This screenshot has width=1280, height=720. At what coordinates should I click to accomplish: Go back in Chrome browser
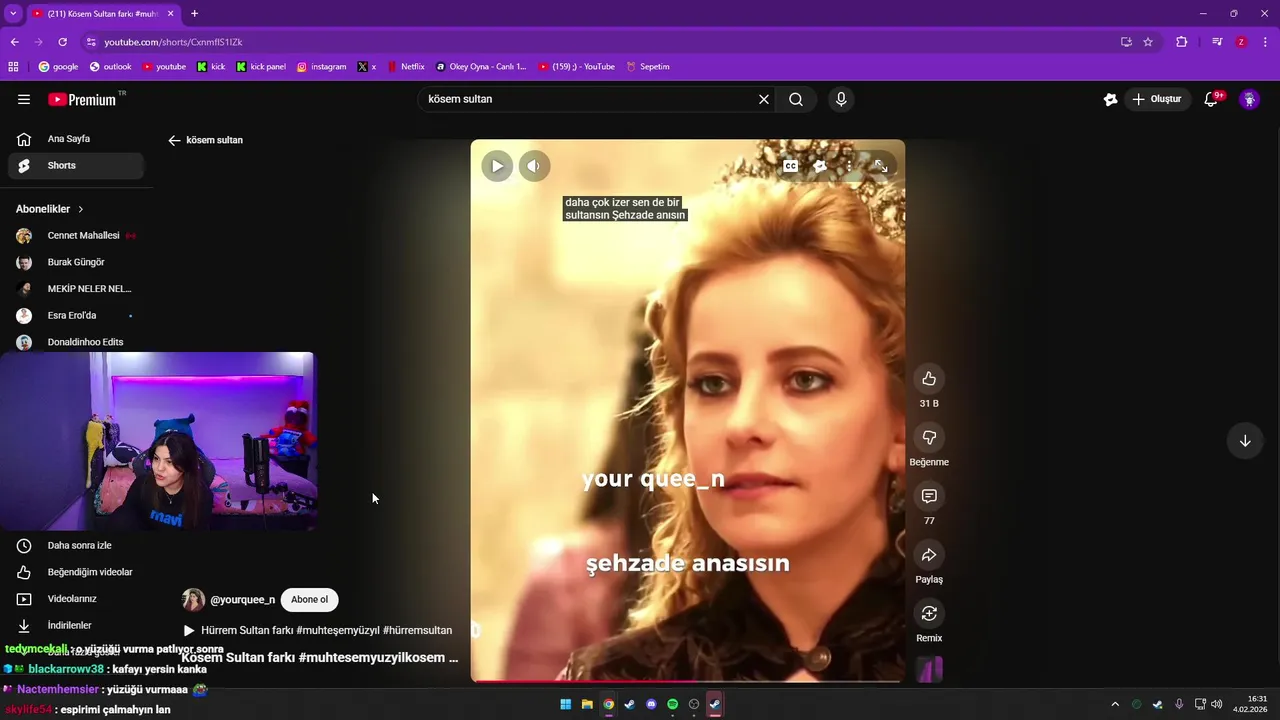[15, 42]
